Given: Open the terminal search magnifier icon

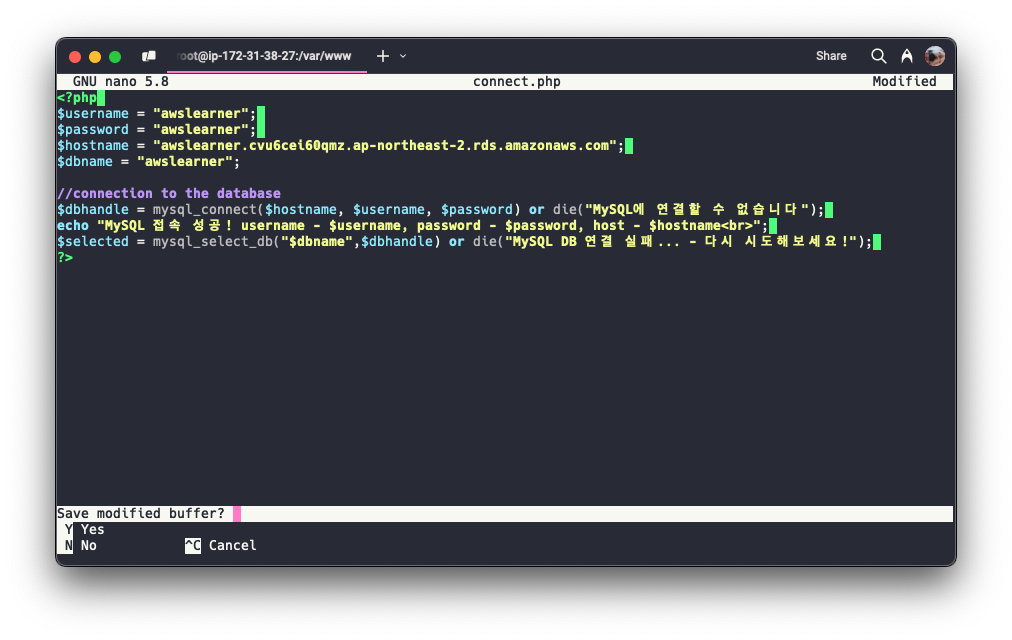Looking at the screenshot, I should point(878,56).
